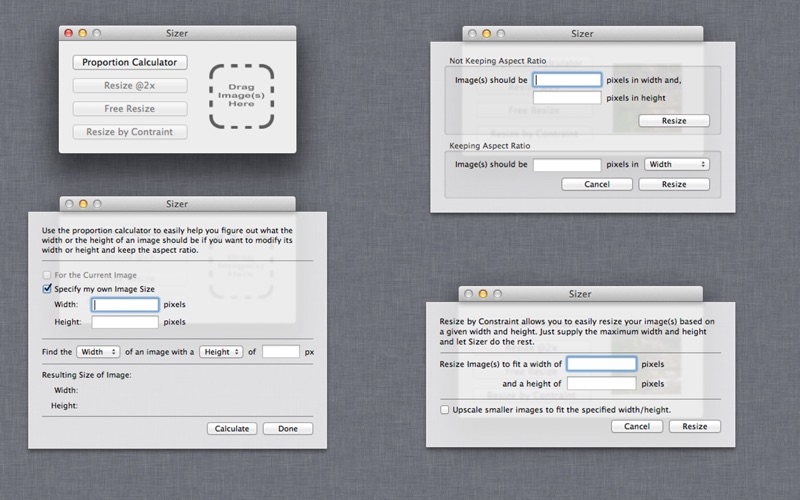Minimize the Proportion Calculator Sizer window (yellow button)

point(83,204)
